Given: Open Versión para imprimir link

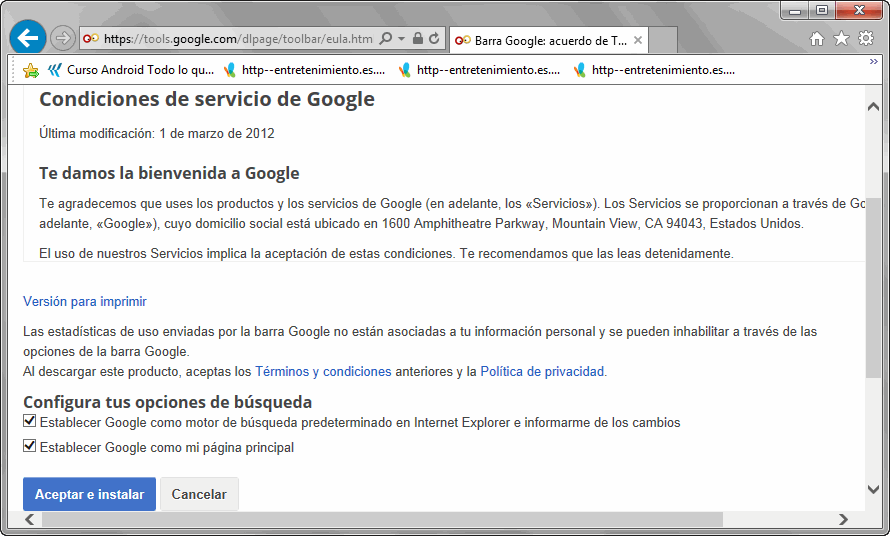Looking at the screenshot, I should pos(85,302).
